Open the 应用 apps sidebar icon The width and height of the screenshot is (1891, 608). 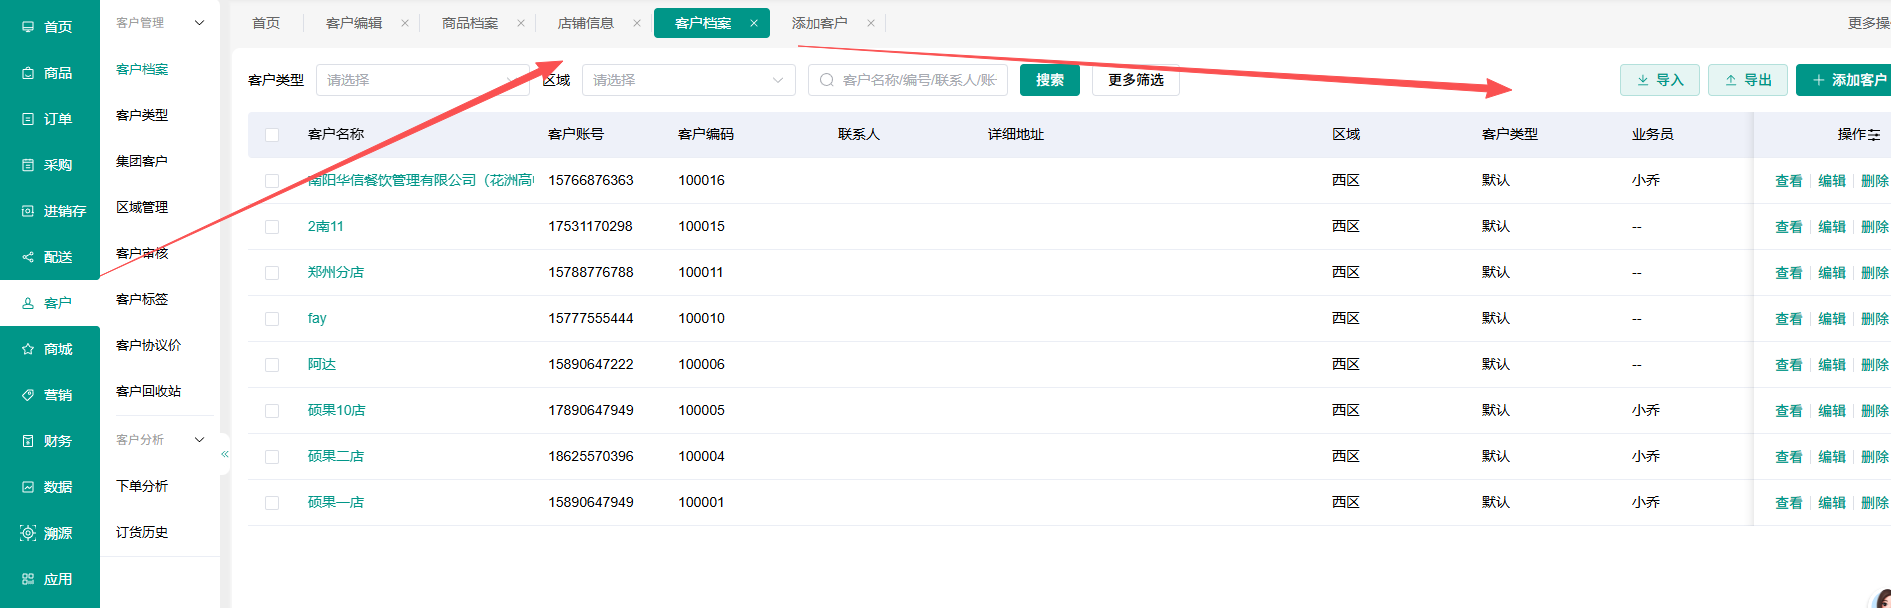click(x=28, y=579)
